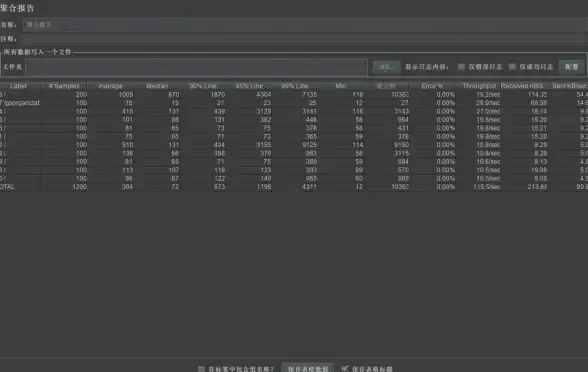The image size is (588, 372).
Task: Click the Throughput column header
Action: (x=479, y=86)
